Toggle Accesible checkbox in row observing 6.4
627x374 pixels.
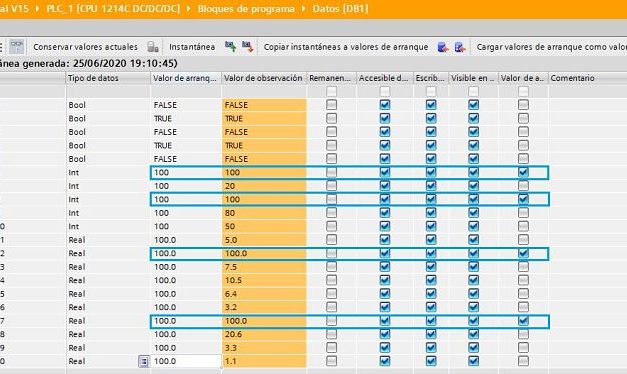(x=385, y=294)
